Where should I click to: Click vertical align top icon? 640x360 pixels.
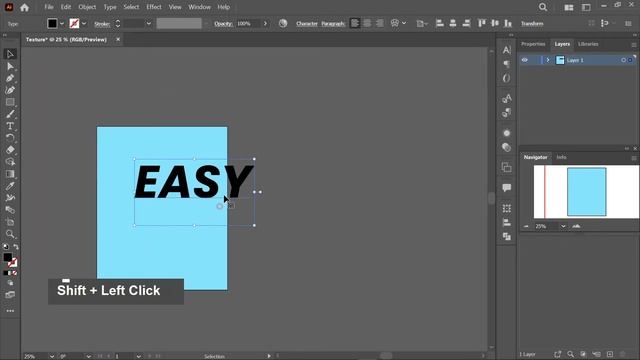point(482,23)
